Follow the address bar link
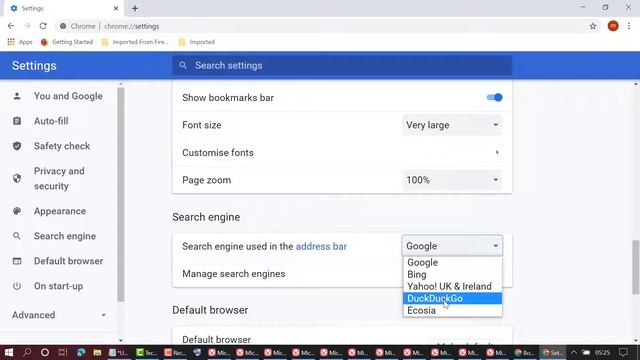 pyautogui.click(x=321, y=247)
